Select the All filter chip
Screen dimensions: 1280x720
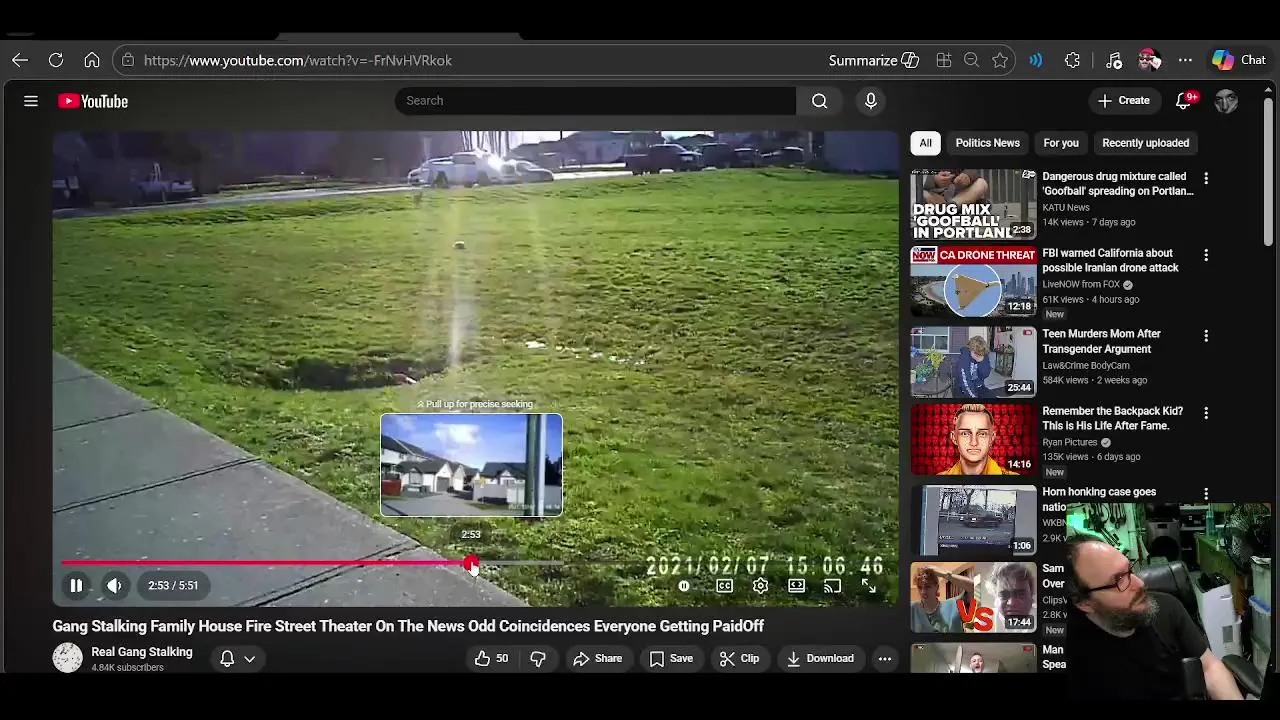click(x=925, y=143)
